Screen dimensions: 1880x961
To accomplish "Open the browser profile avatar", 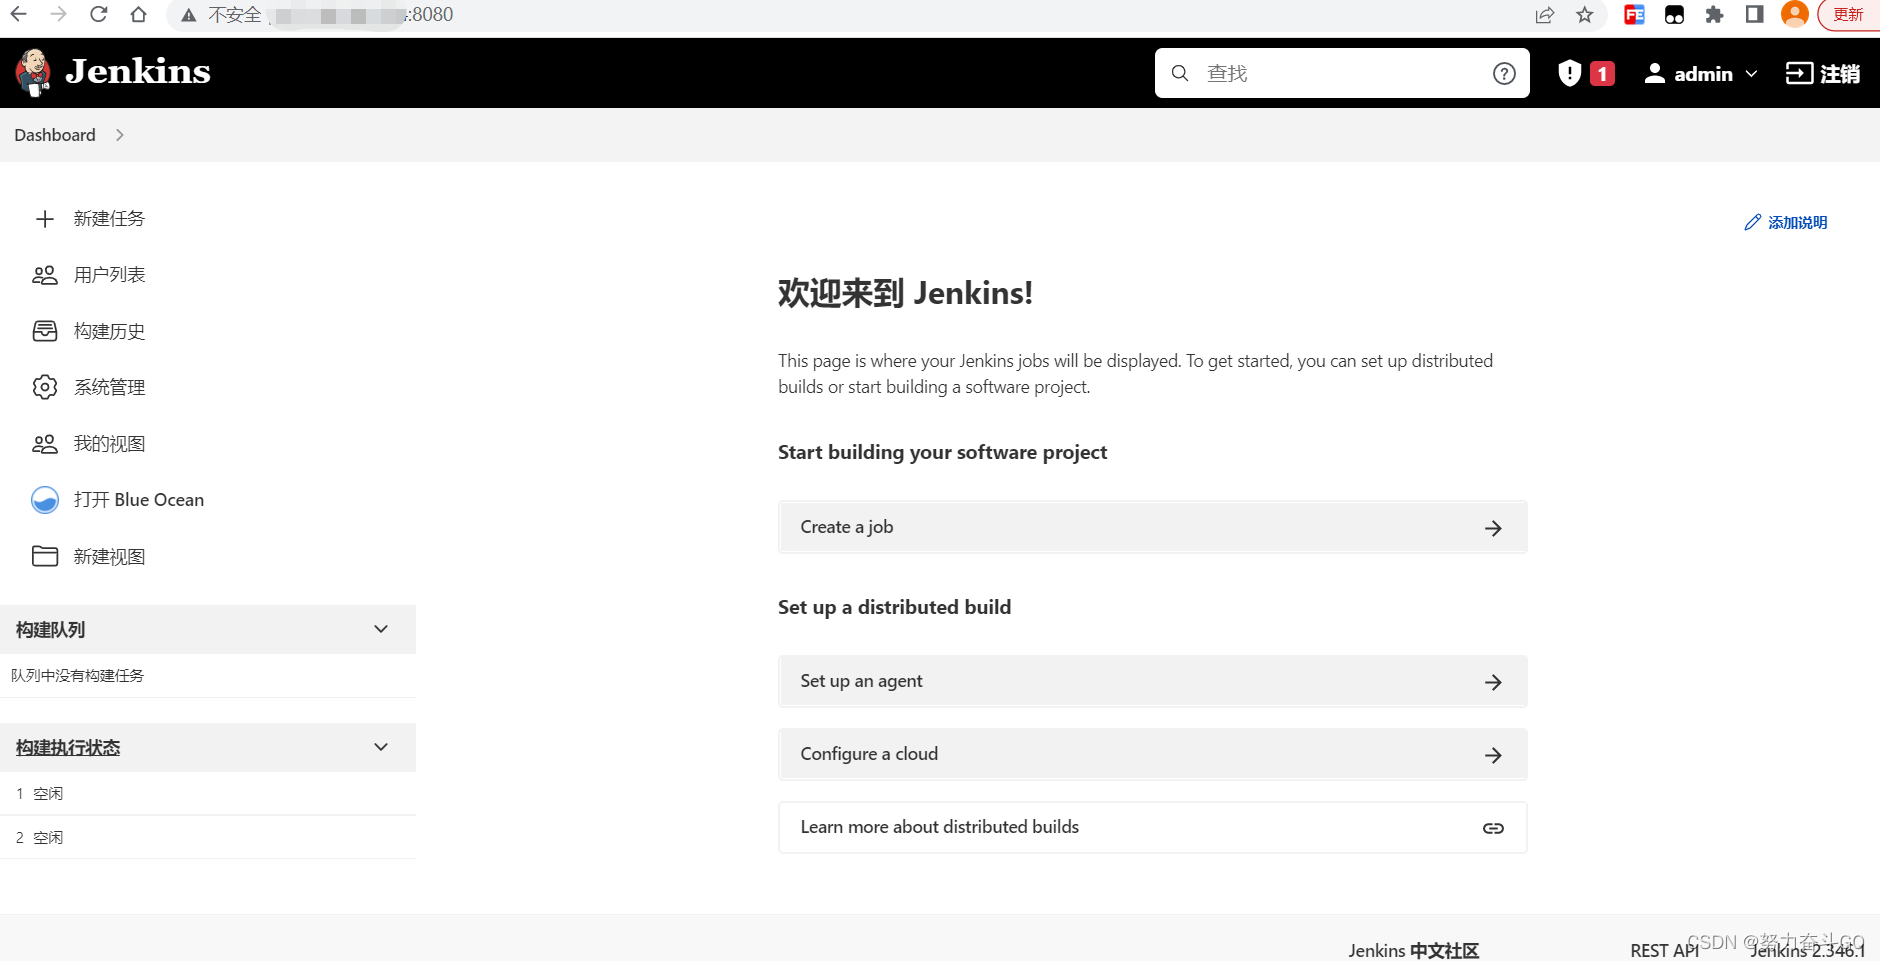I will [x=1795, y=14].
